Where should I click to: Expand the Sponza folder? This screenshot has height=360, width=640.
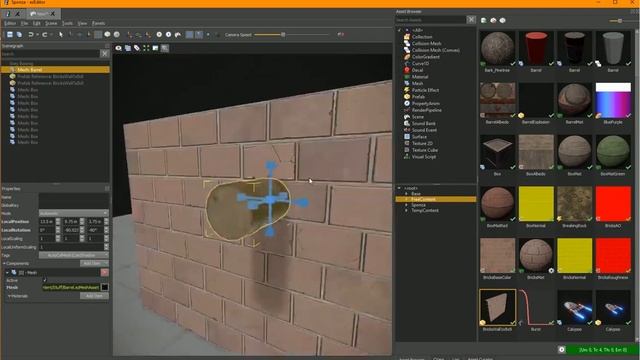407,205
